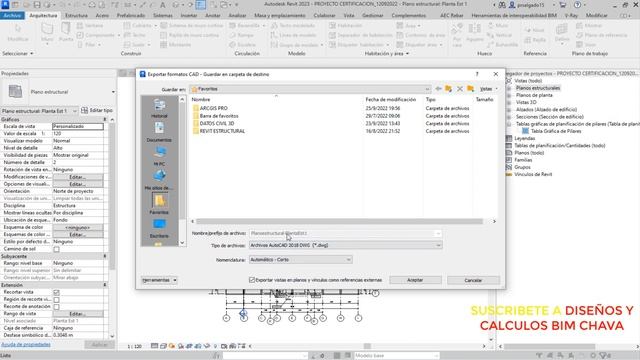Click Editar for Modificaciones de visibilidad
Viewport: 640px width, 360px height.
pyautogui.click(x=78, y=177)
